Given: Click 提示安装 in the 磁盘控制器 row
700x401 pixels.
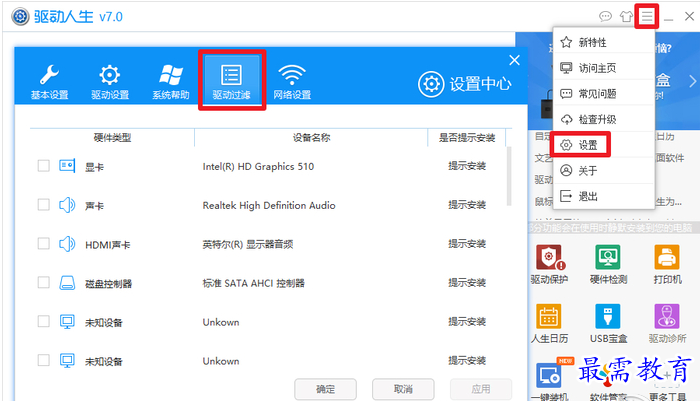Looking at the screenshot, I should click(x=467, y=283).
